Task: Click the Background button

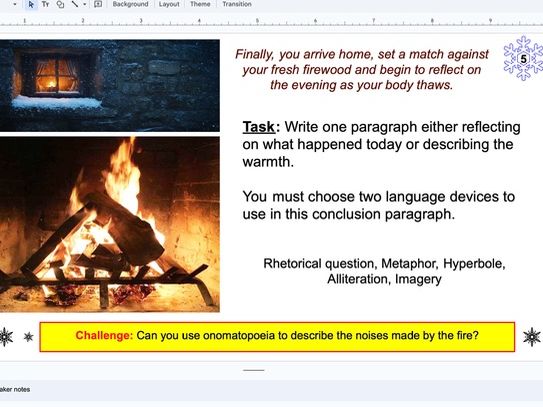Action: 130,5
